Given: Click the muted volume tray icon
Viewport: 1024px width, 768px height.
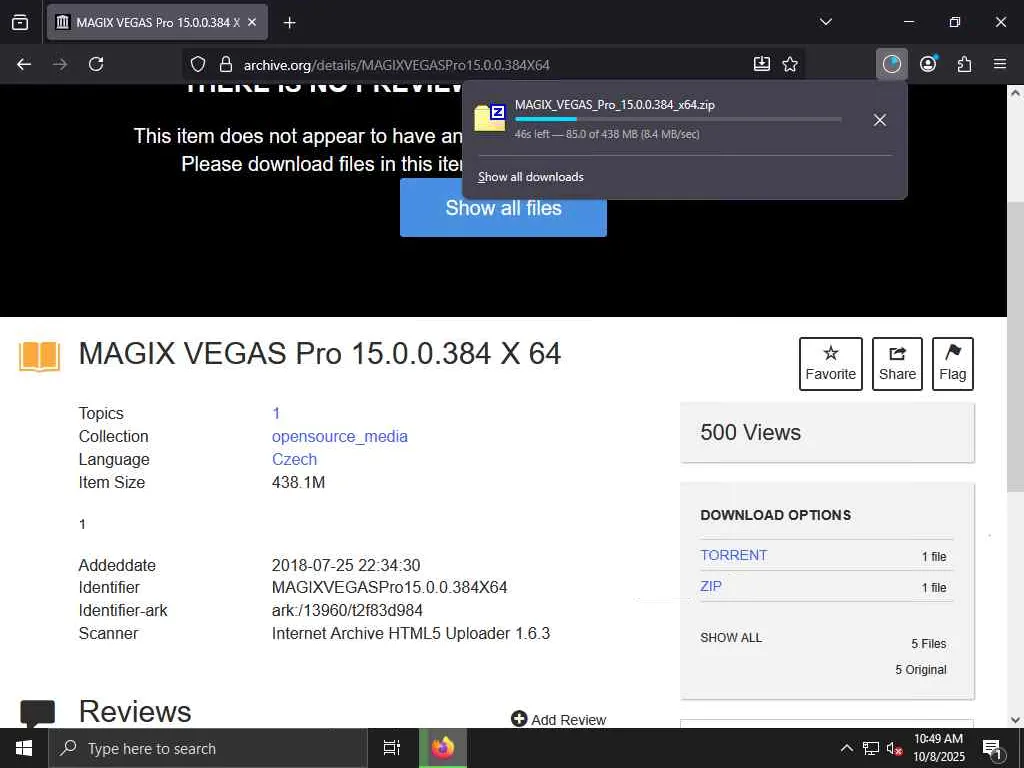Looking at the screenshot, I should tap(894, 748).
